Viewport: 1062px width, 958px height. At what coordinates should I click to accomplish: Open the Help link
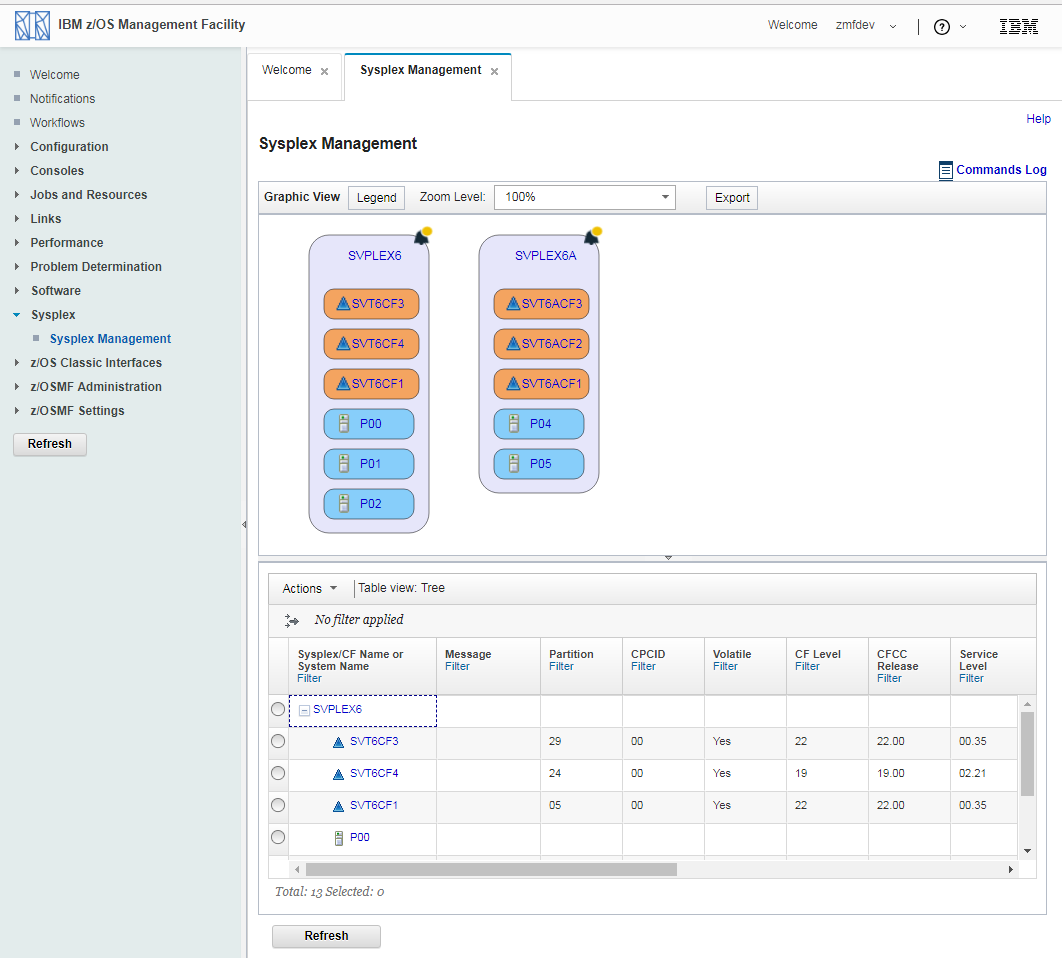click(1038, 119)
